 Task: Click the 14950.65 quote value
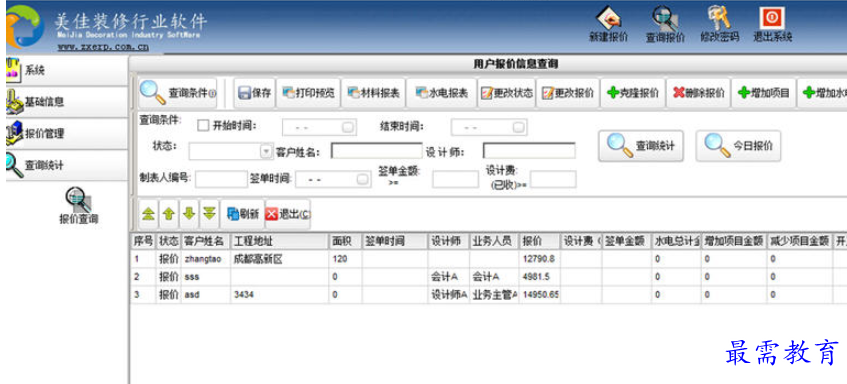point(540,294)
